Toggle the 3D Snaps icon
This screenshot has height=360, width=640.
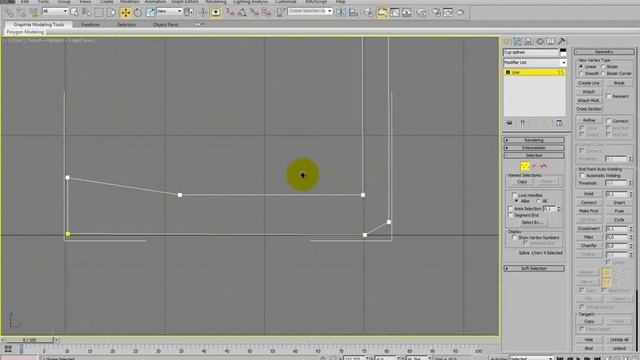231,13
